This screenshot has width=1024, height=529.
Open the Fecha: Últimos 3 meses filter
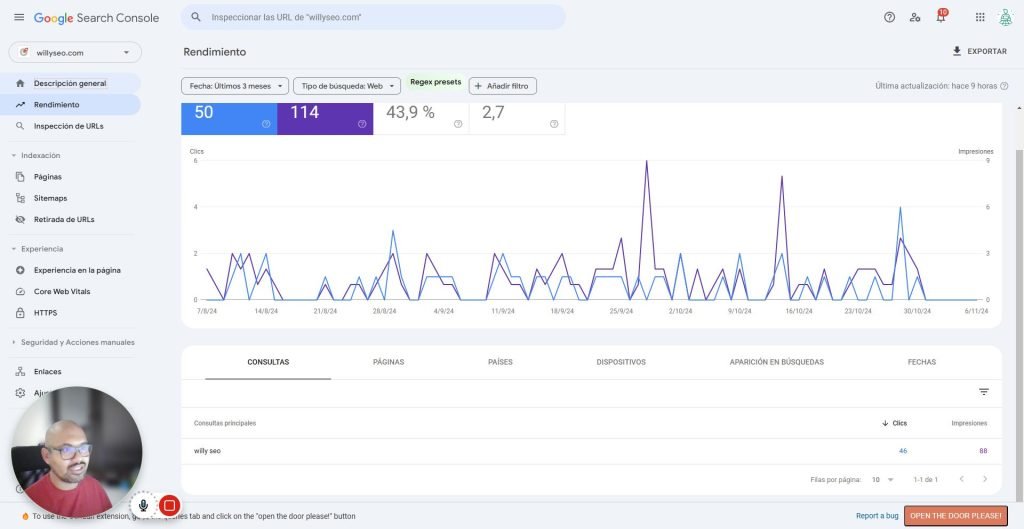[235, 86]
